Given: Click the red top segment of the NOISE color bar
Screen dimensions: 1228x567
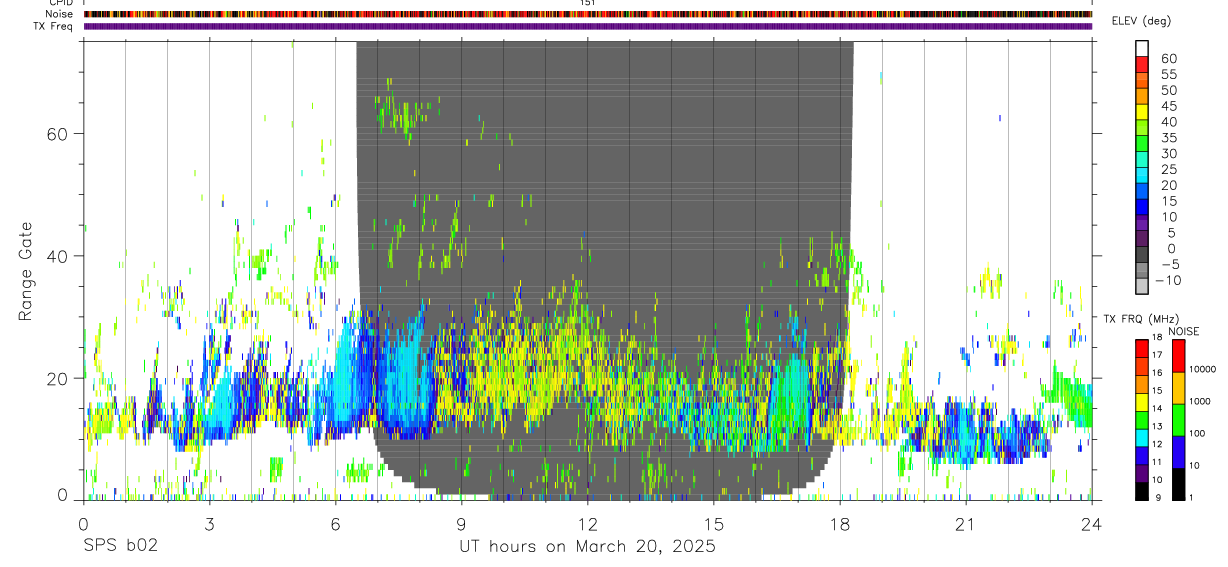Looking at the screenshot, I should click(x=1179, y=356).
